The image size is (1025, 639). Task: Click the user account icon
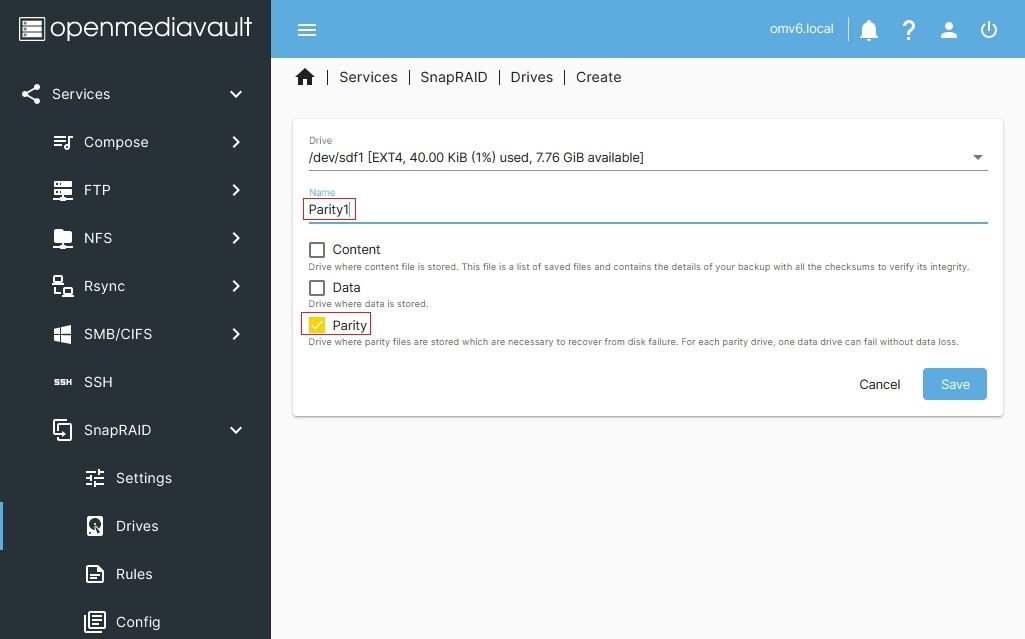coord(948,29)
